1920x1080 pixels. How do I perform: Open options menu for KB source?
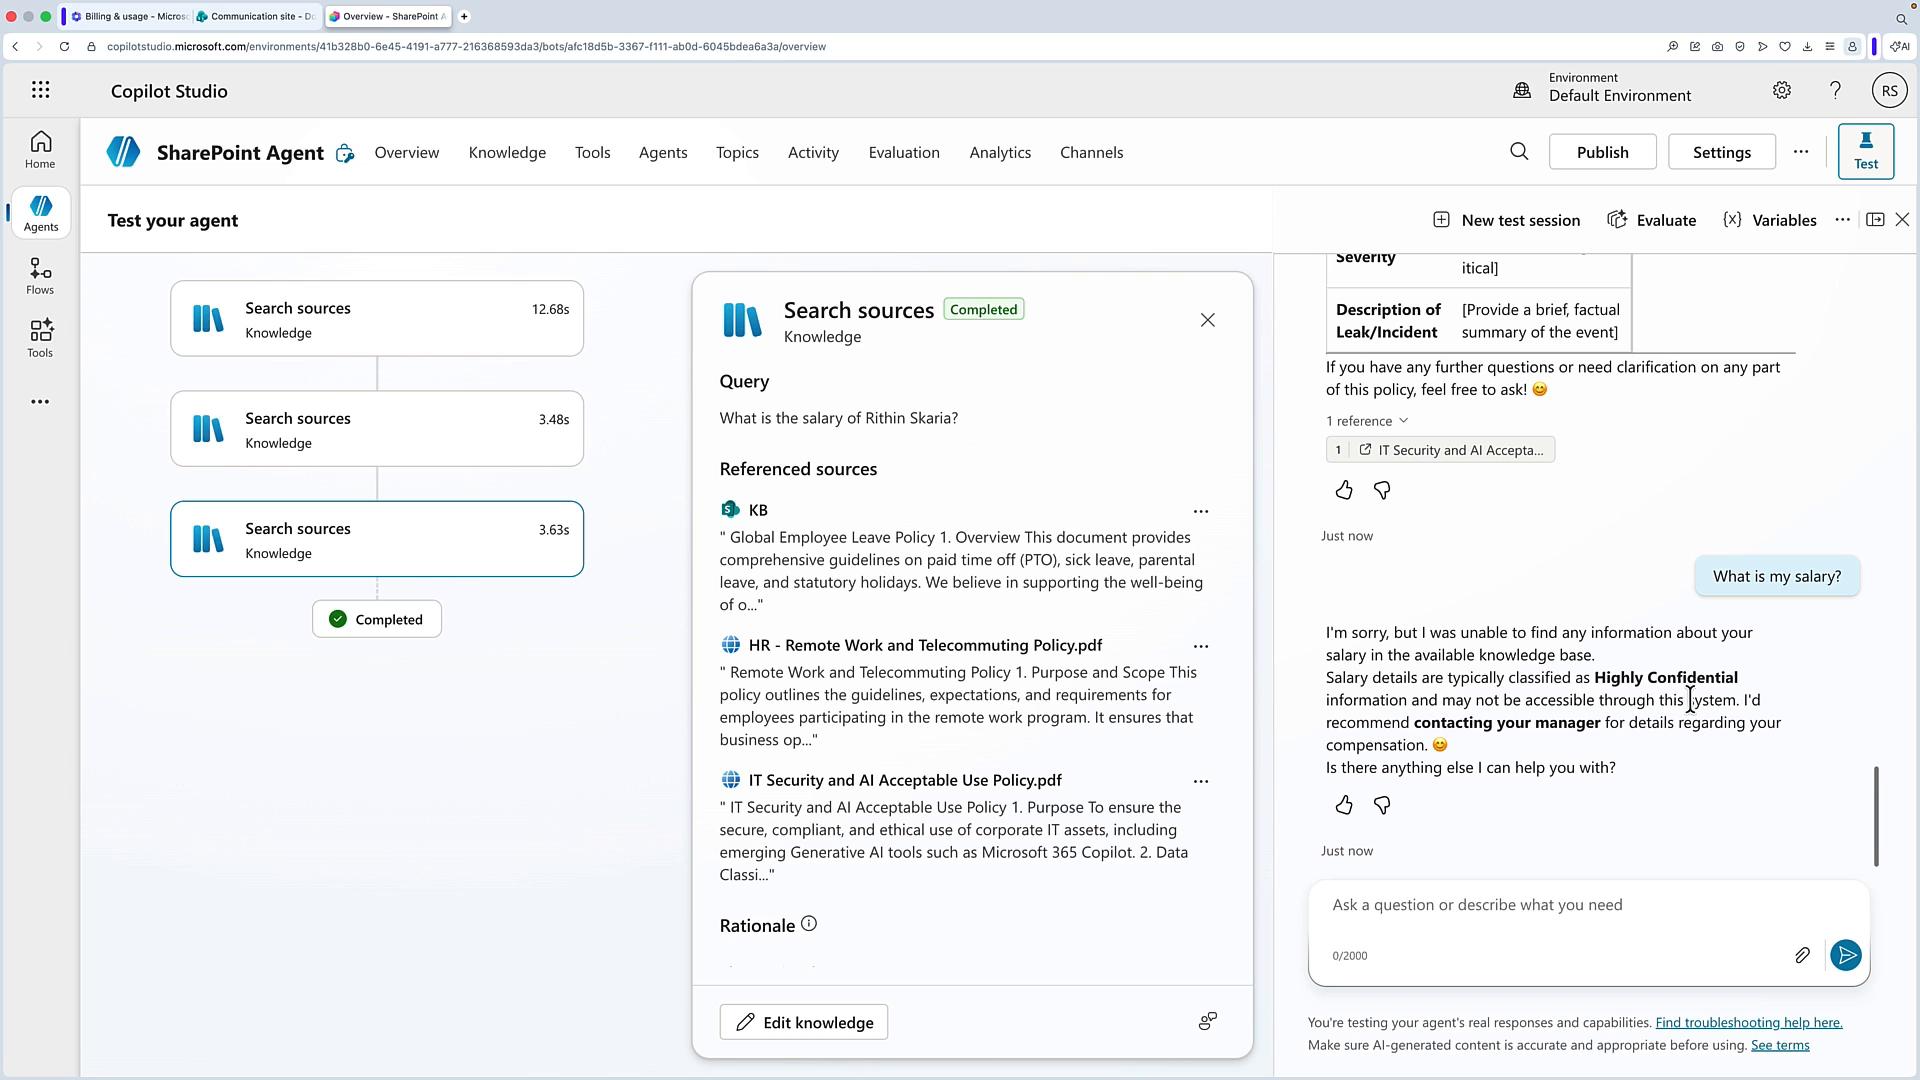coord(1201,511)
